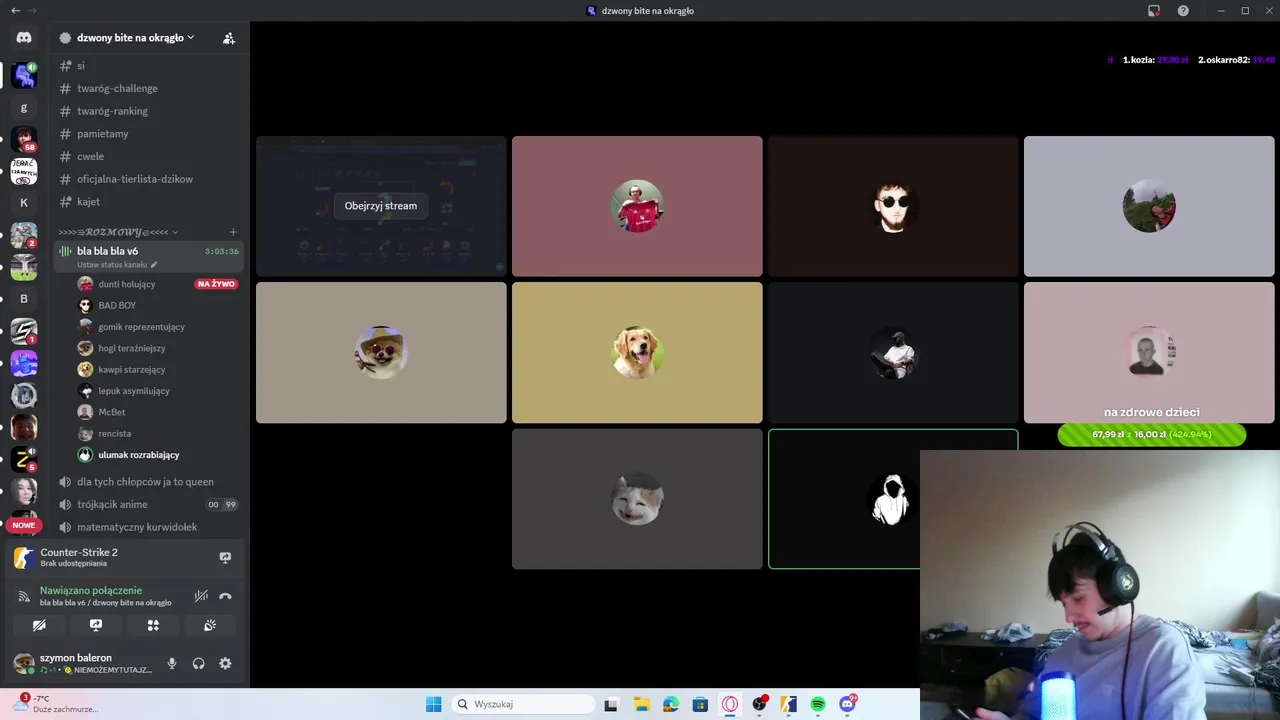Mute microphone in user panel

pos(172,663)
